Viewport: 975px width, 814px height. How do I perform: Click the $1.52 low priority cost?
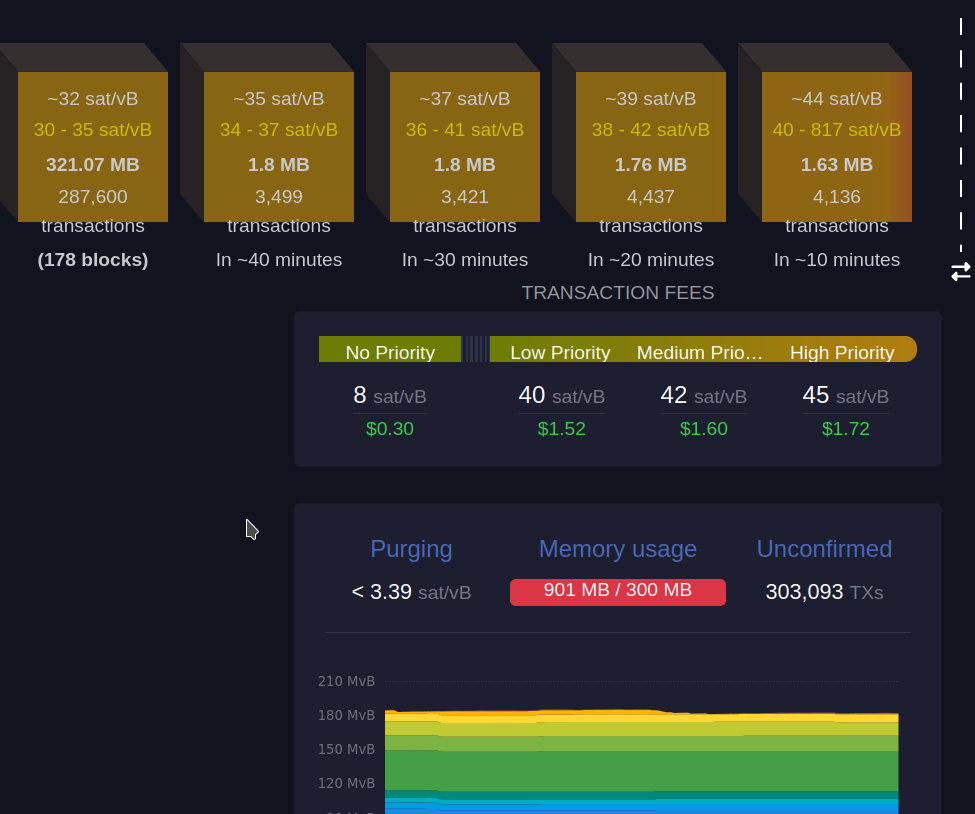tap(561, 429)
